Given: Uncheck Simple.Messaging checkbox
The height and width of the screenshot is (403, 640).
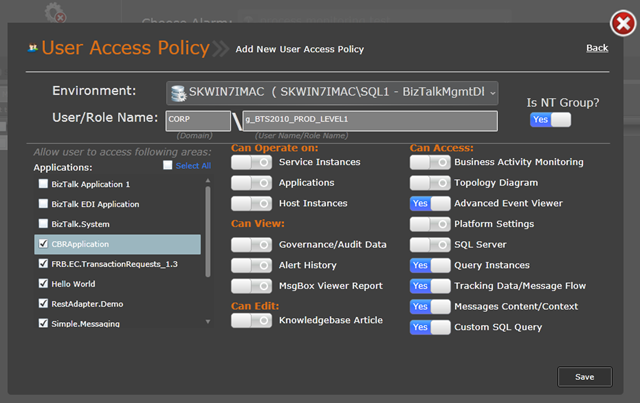Looking at the screenshot, I should (43, 323).
